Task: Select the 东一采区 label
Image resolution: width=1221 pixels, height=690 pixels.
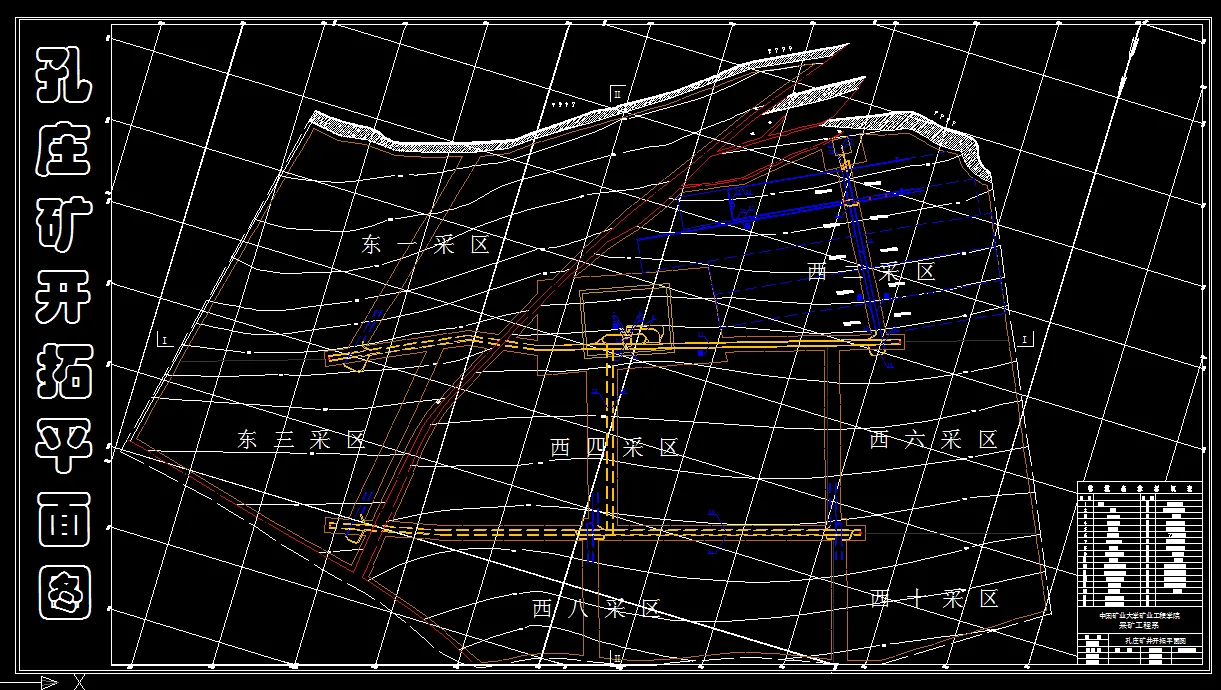Action: coord(427,245)
